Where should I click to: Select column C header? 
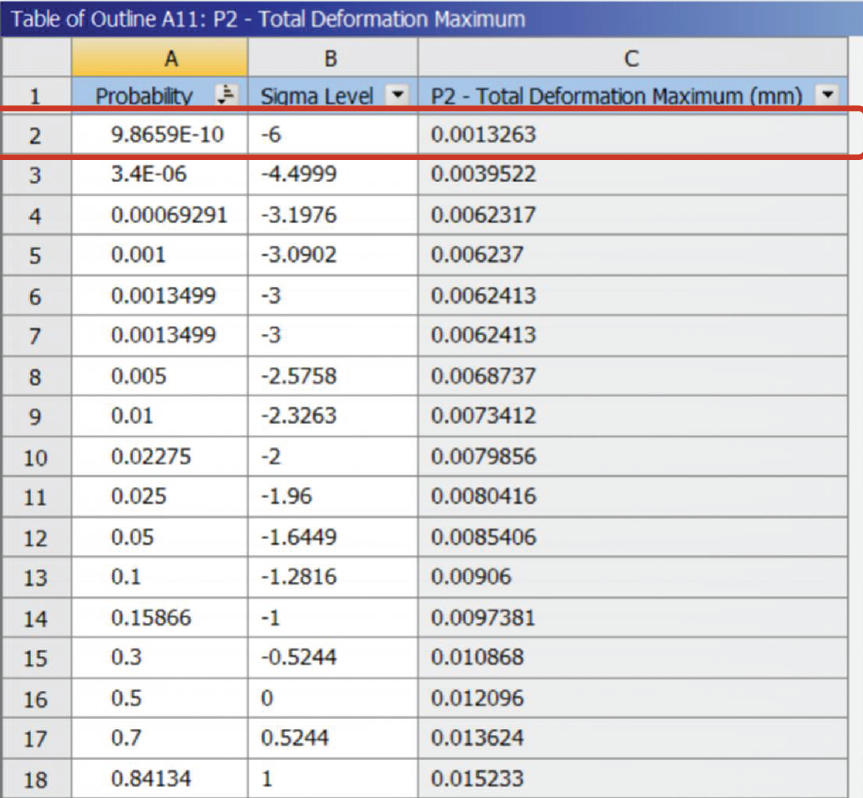(632, 58)
